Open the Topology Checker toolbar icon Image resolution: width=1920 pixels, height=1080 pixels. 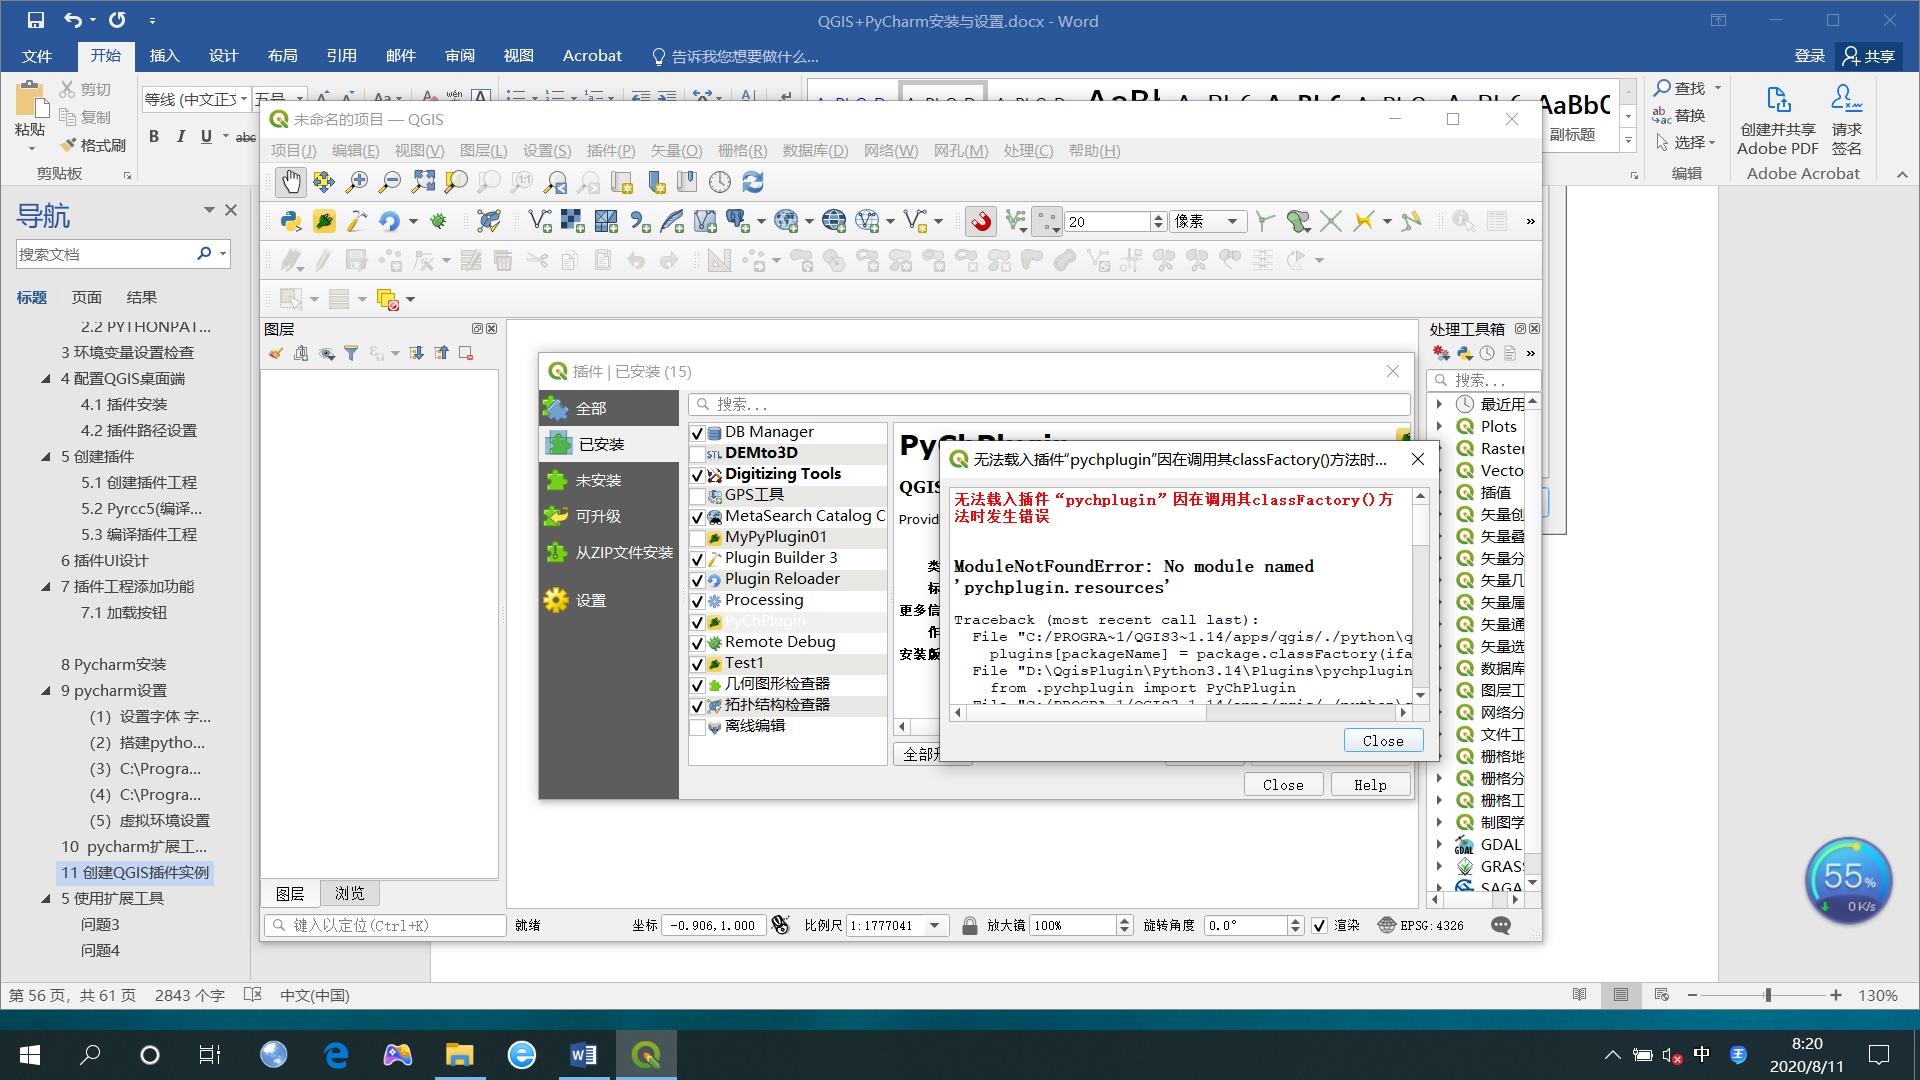tap(489, 221)
